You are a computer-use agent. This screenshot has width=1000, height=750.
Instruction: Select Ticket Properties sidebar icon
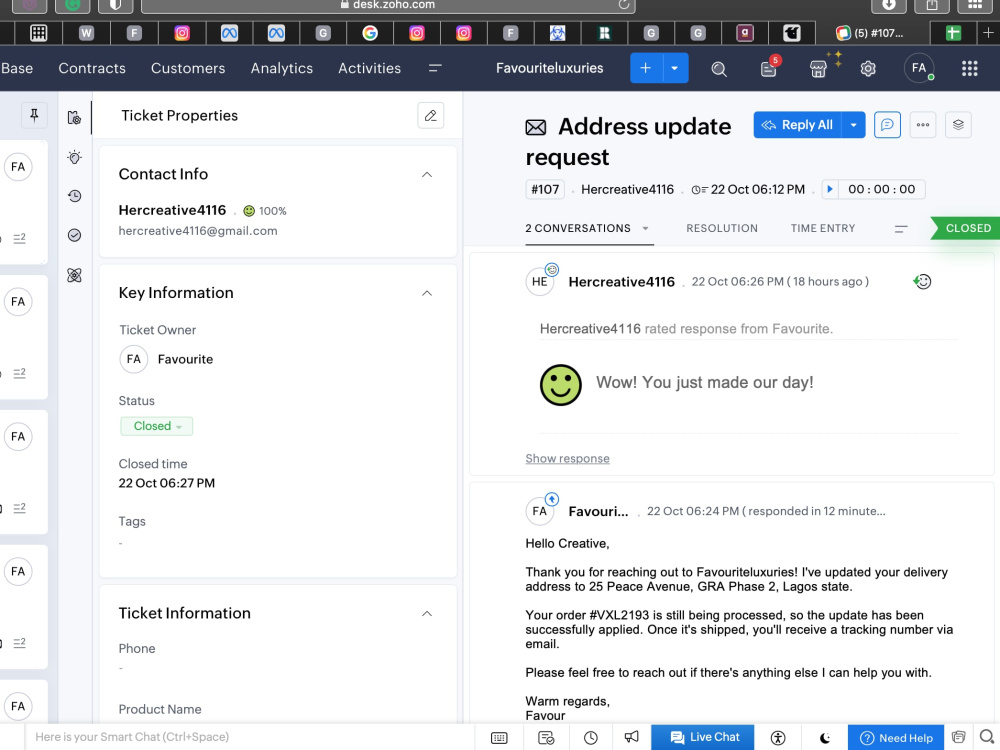tap(74, 117)
